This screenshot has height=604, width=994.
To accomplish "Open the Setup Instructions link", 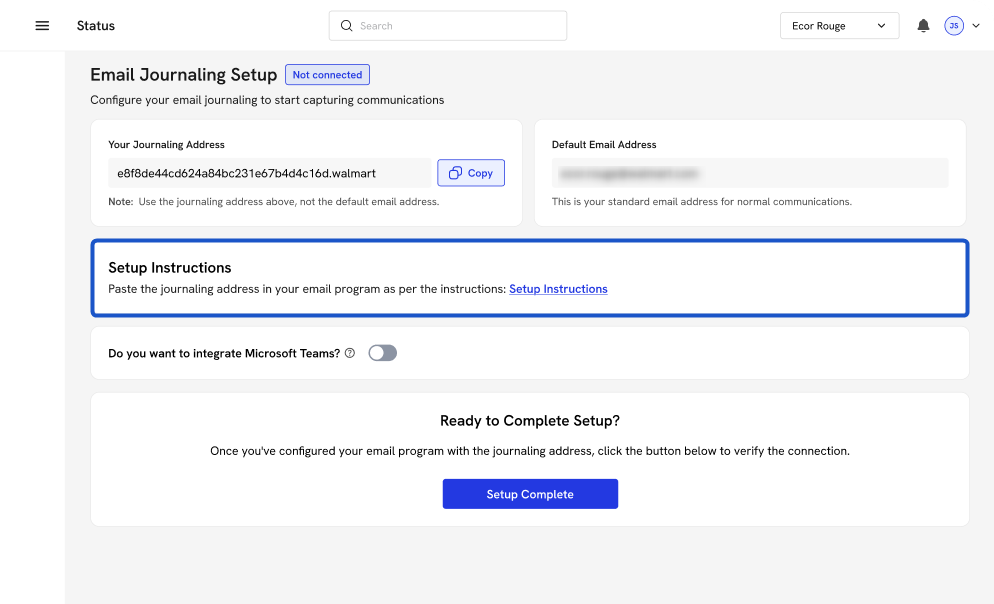I will pyautogui.click(x=558, y=289).
